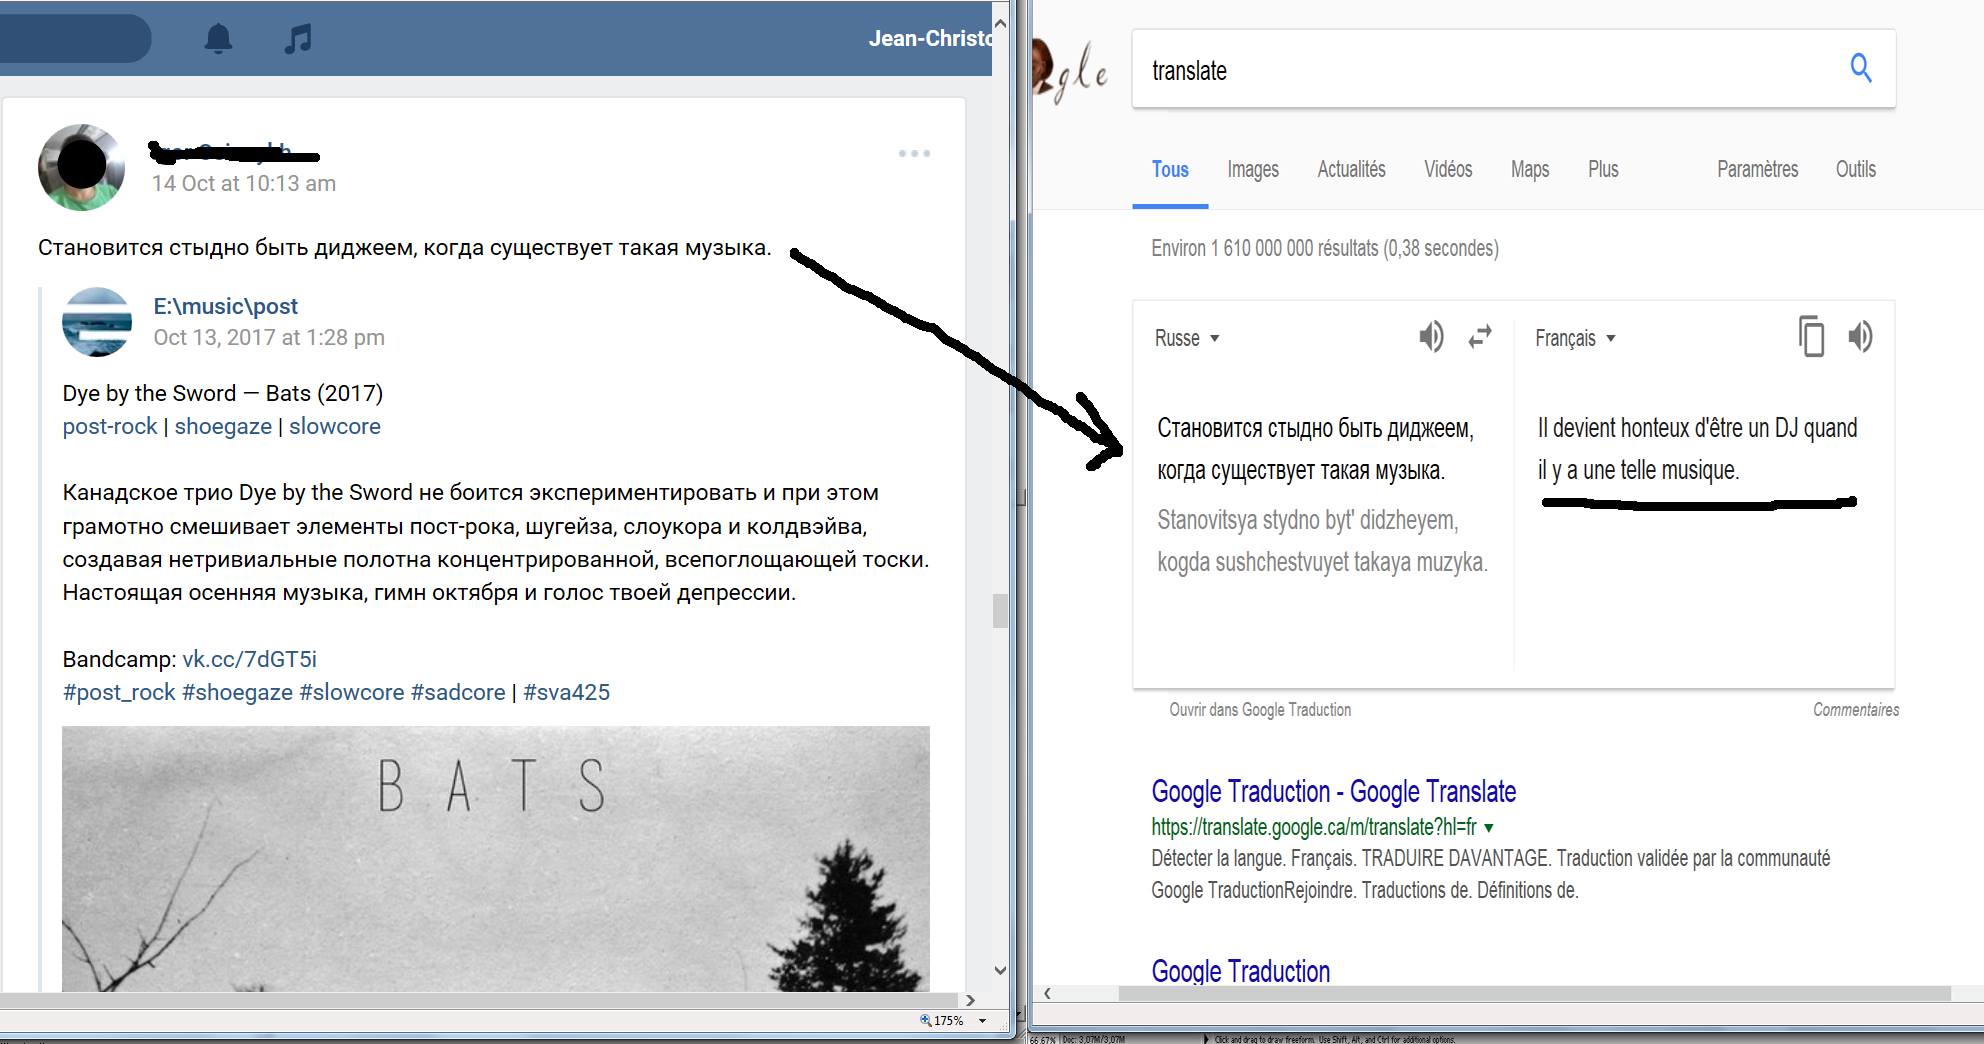The height and width of the screenshot is (1044, 1984).
Task: Click the Google search magnifier icon
Action: click(x=1860, y=68)
